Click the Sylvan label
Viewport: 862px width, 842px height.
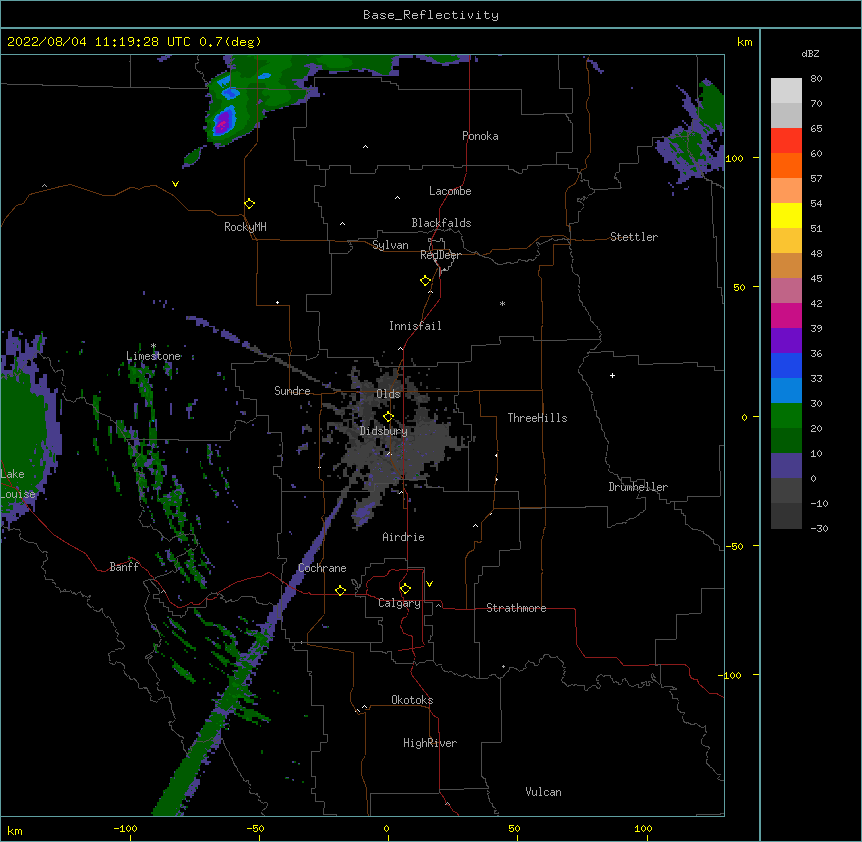click(x=390, y=245)
